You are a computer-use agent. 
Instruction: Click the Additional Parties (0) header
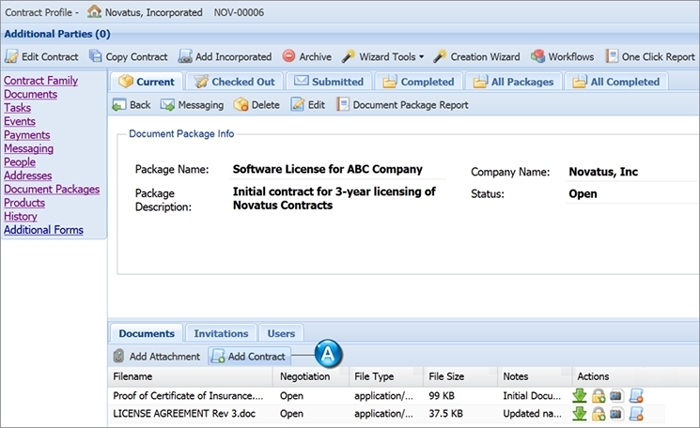57,34
